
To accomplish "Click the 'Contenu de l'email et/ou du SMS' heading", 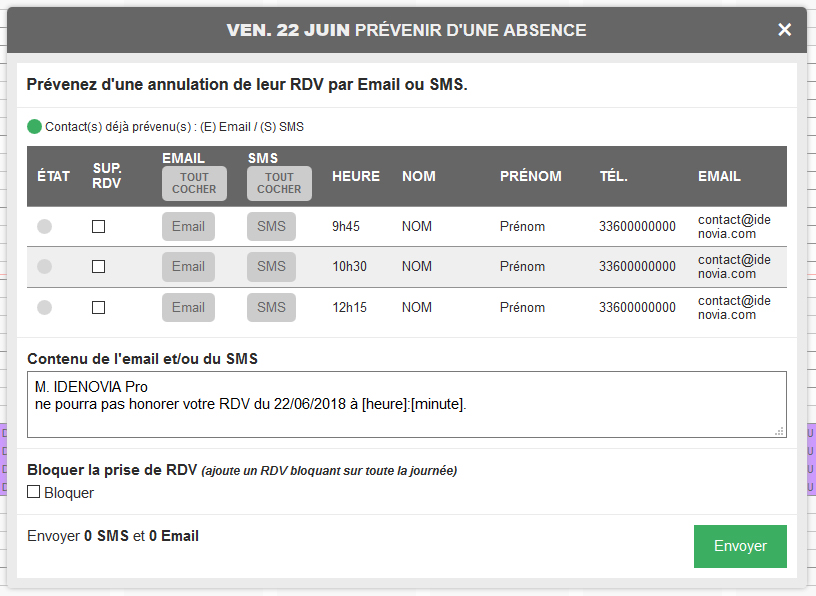I will tap(143, 359).
